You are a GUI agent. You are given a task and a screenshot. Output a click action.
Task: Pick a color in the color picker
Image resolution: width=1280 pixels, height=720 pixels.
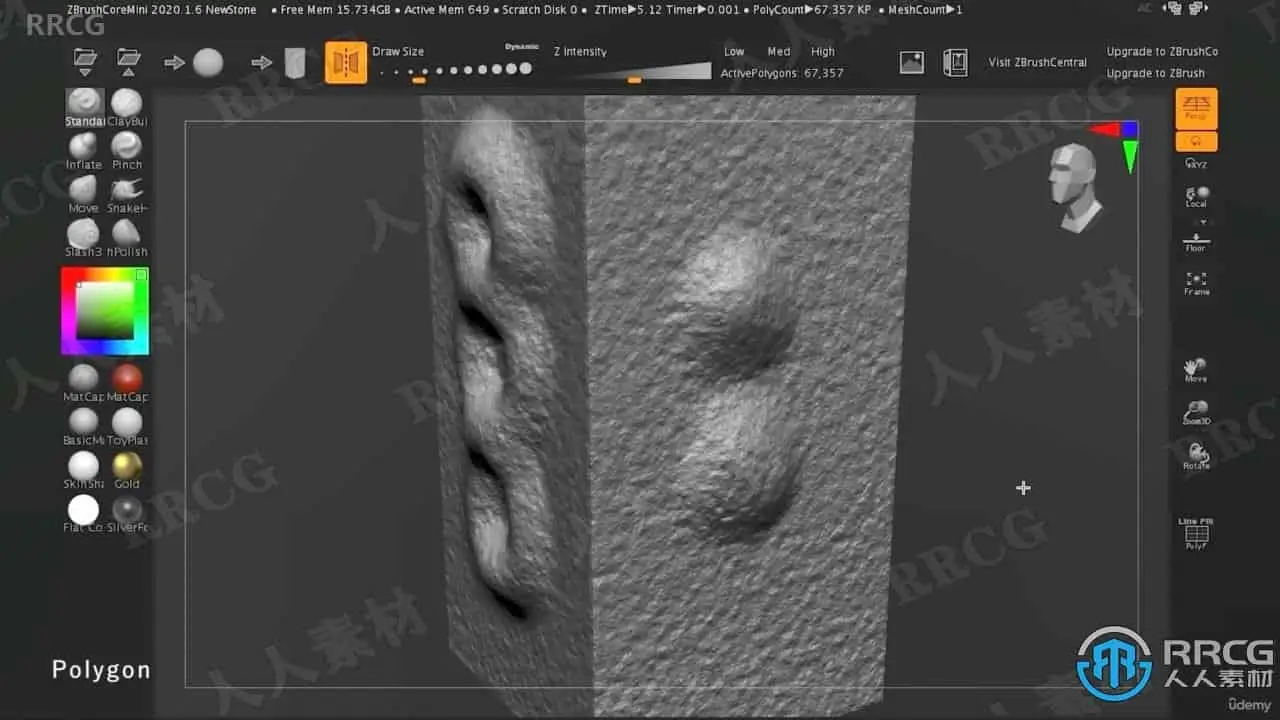[105, 311]
